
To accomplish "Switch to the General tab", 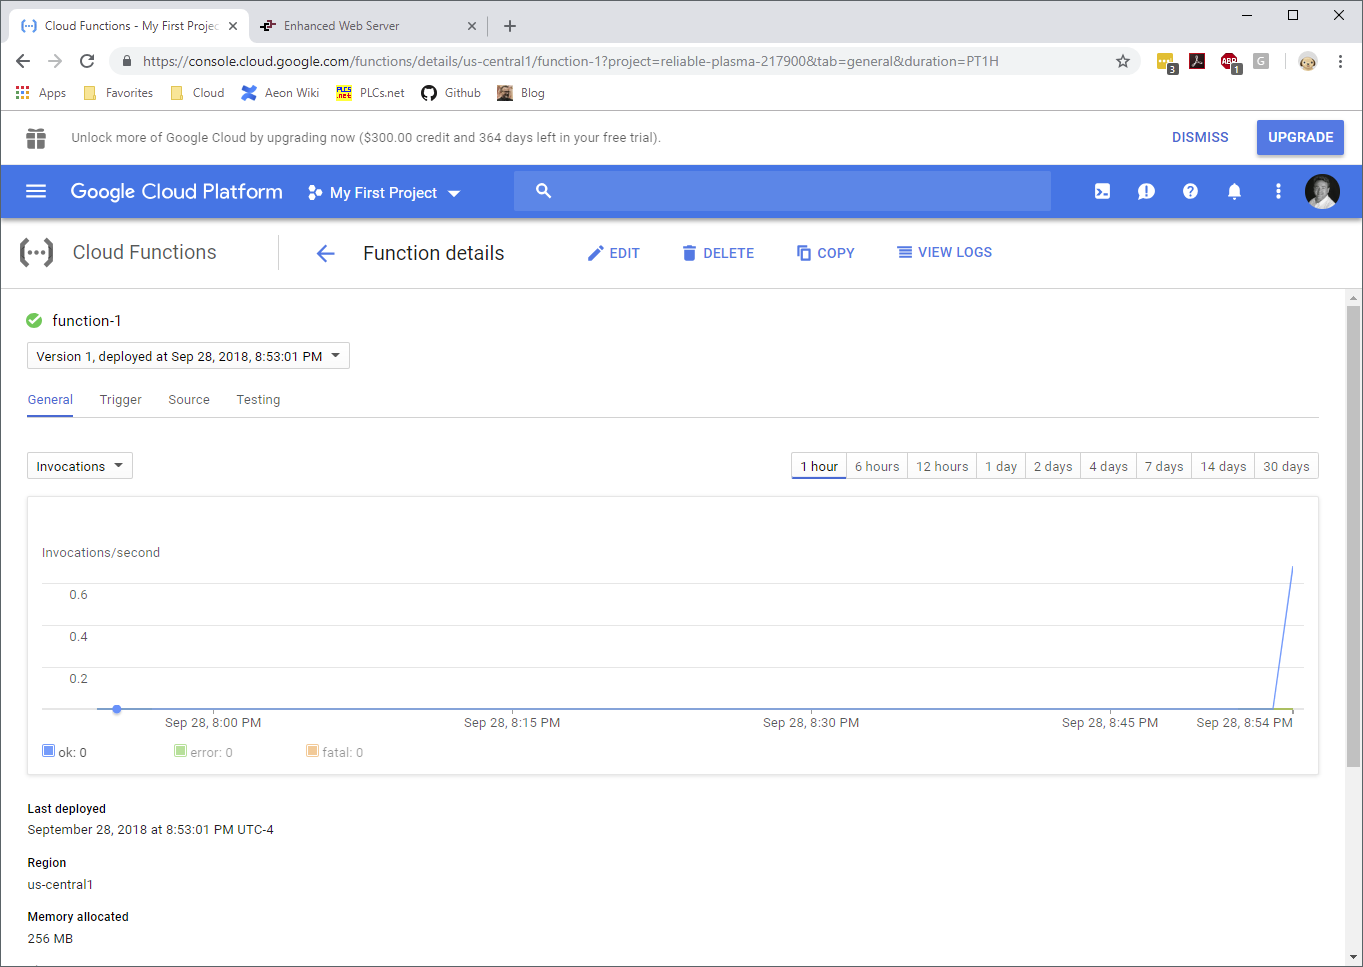I will point(50,400).
